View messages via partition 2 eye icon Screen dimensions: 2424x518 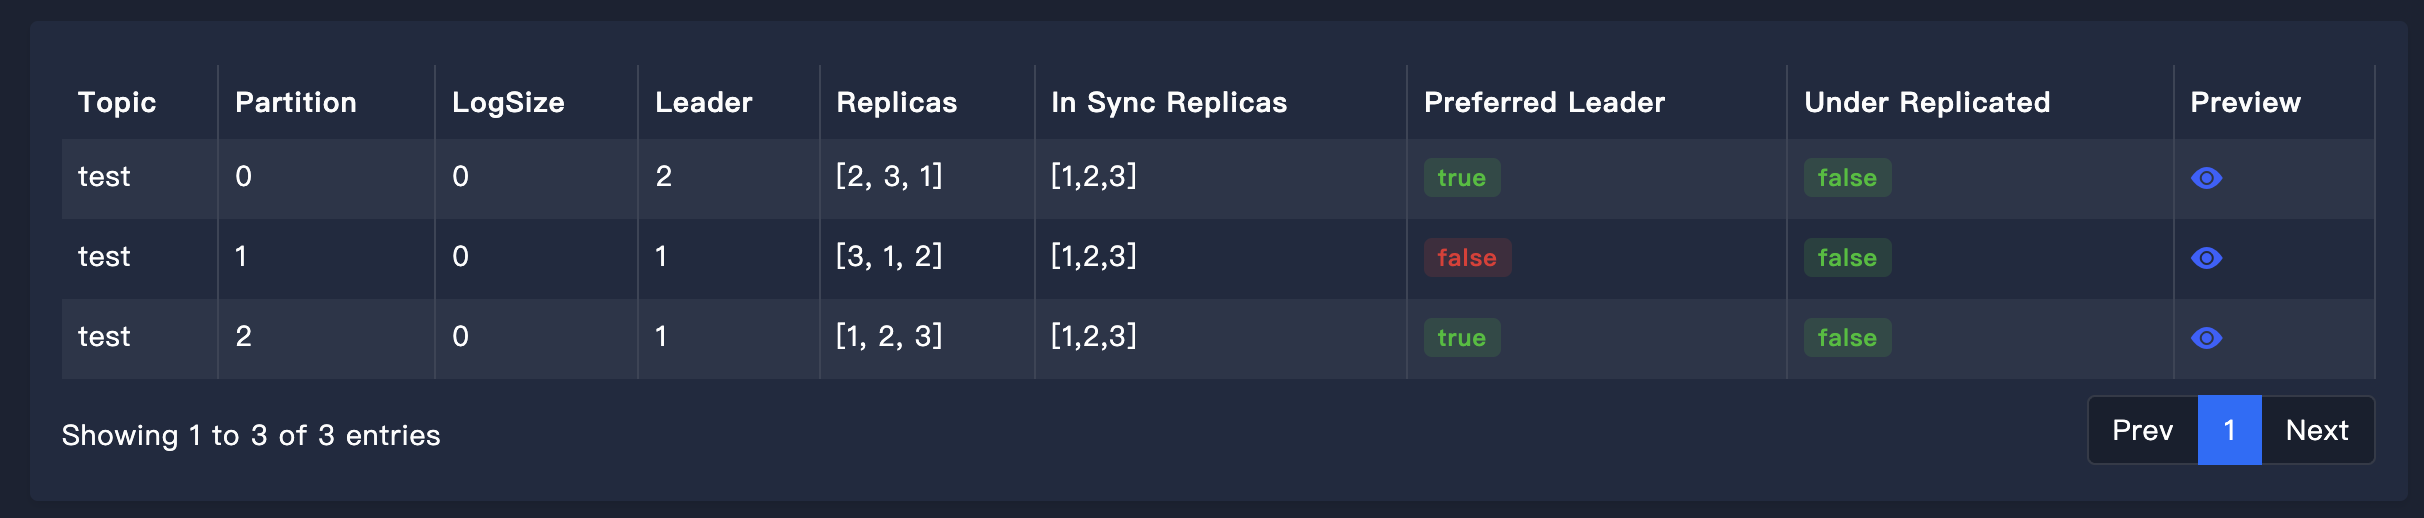pos(2206,338)
